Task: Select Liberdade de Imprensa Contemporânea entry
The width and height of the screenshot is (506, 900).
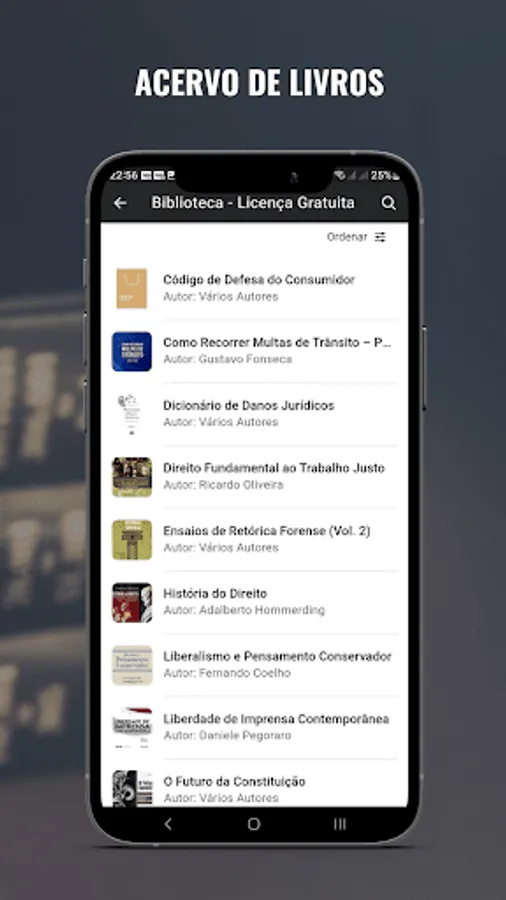Action: coord(254,727)
